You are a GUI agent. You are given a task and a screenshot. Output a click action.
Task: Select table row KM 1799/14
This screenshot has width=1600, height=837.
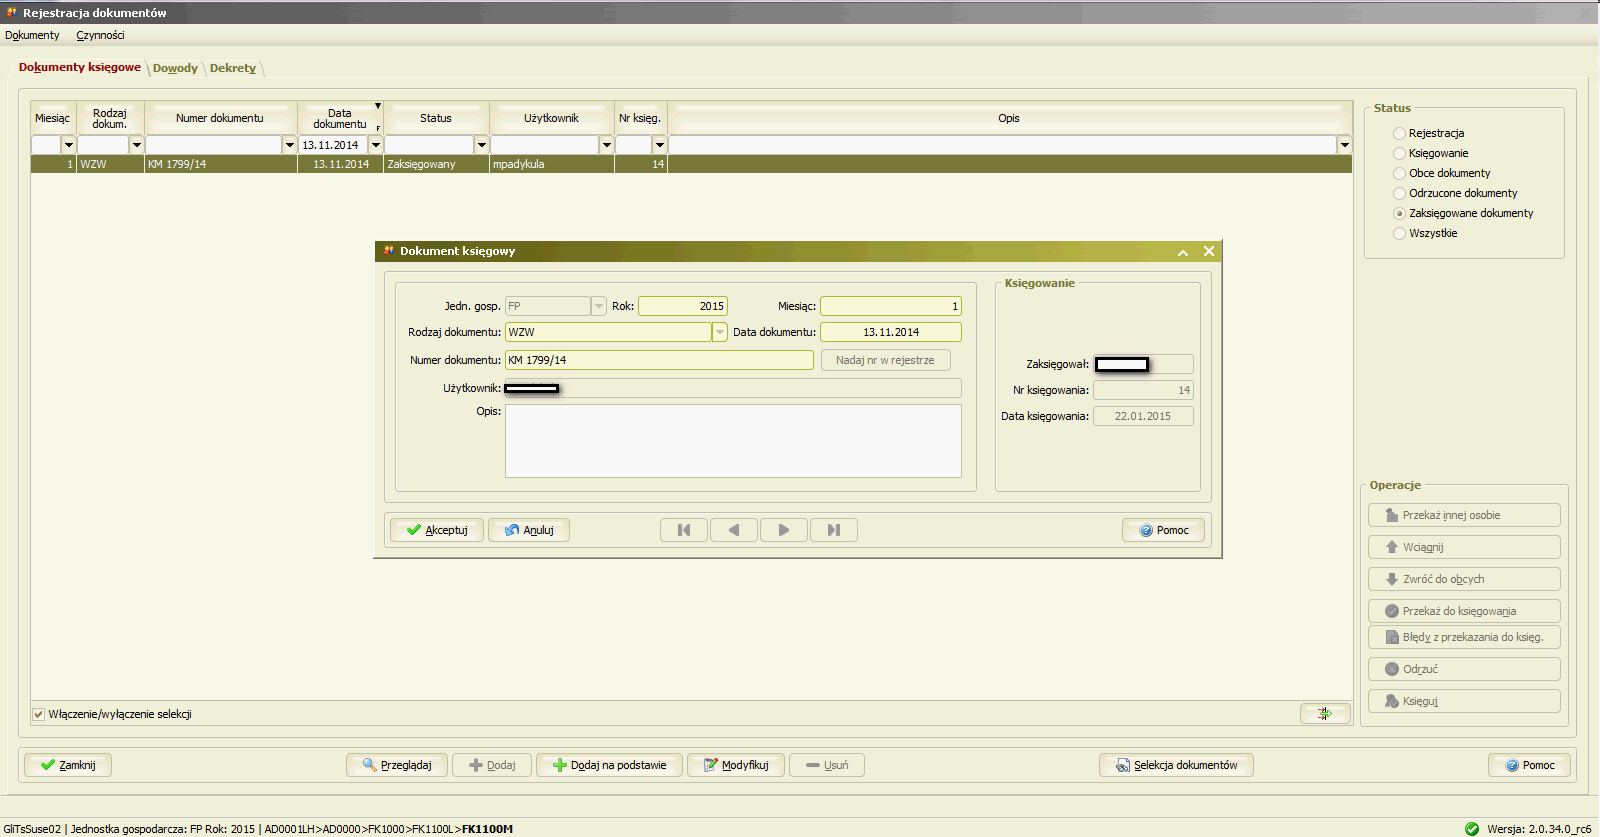691,164
